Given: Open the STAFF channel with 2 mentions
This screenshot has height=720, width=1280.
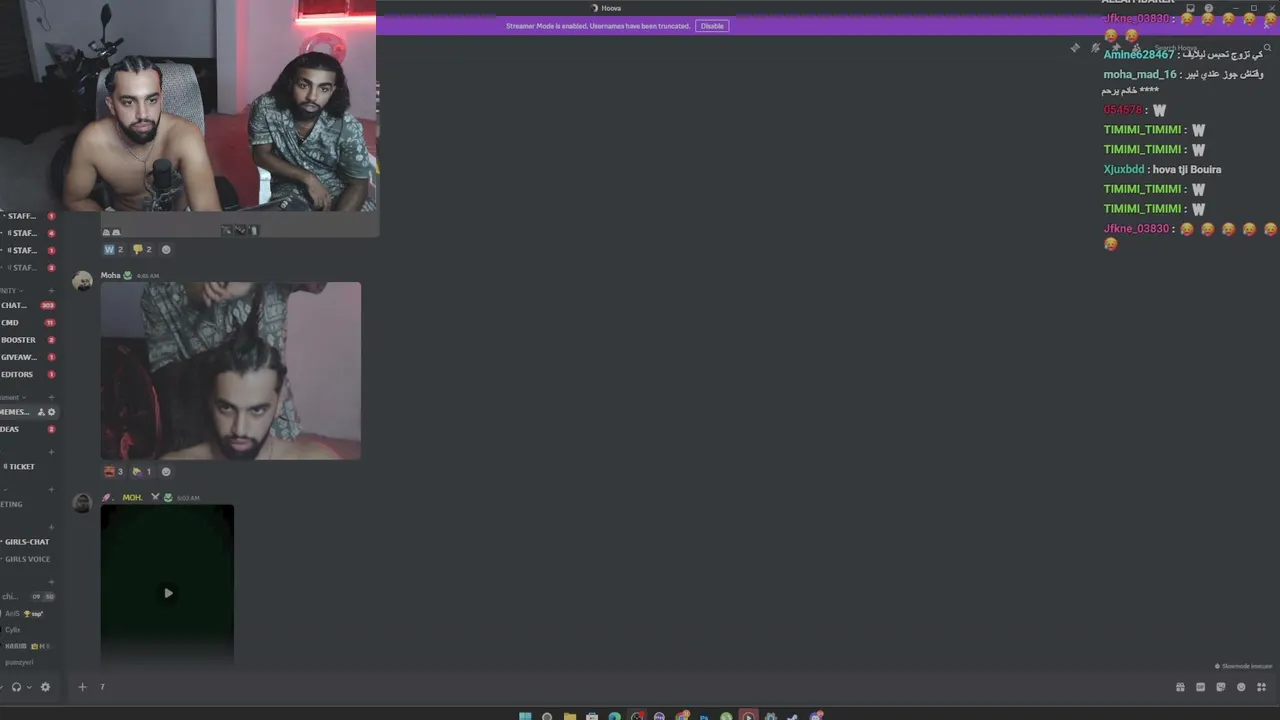Looking at the screenshot, I should [x=30, y=268].
